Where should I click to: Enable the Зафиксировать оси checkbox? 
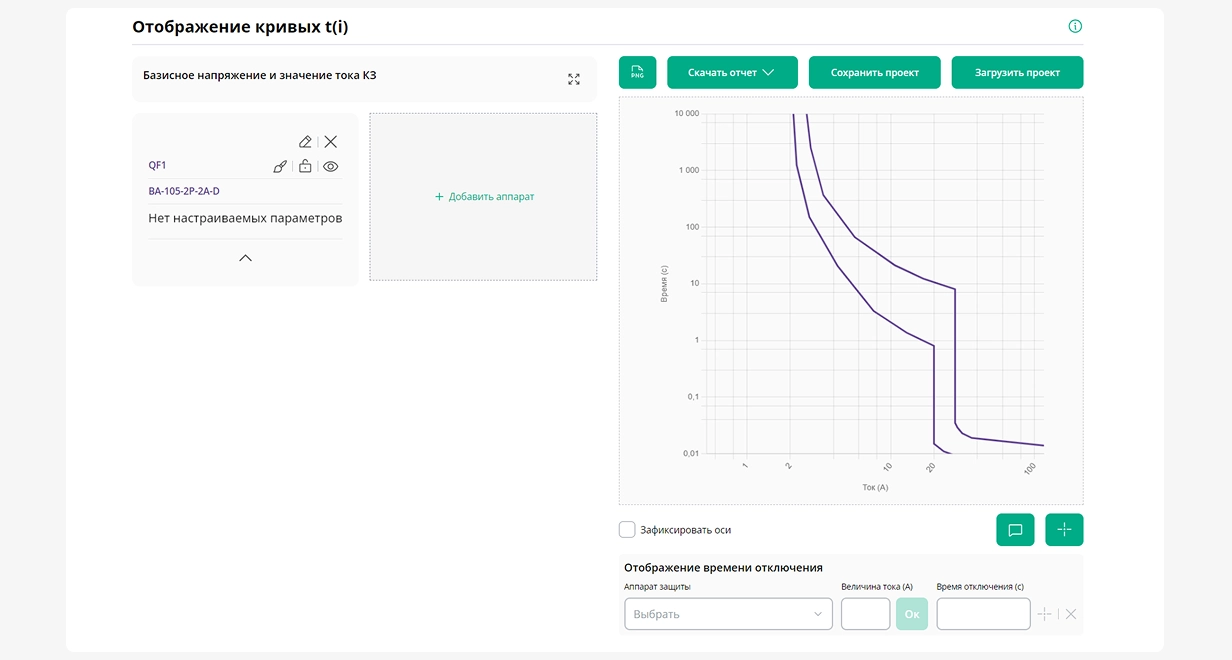[627, 530]
